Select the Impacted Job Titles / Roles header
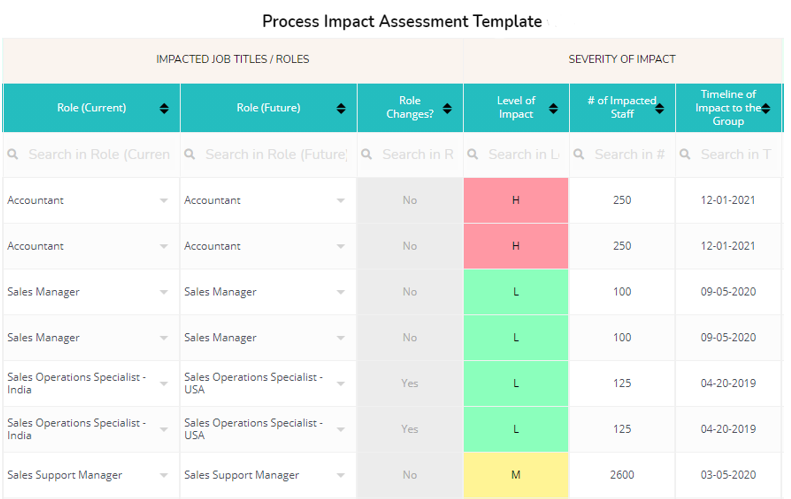The height and width of the screenshot is (499, 791). pos(232,59)
